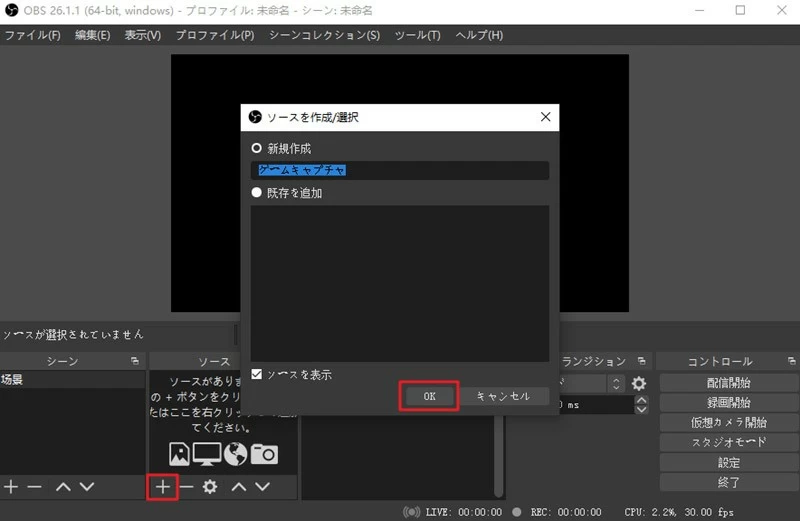Image resolution: width=800 pixels, height=521 pixels.
Task: Decrease transition duration ms spinner down
Action: click(641, 409)
